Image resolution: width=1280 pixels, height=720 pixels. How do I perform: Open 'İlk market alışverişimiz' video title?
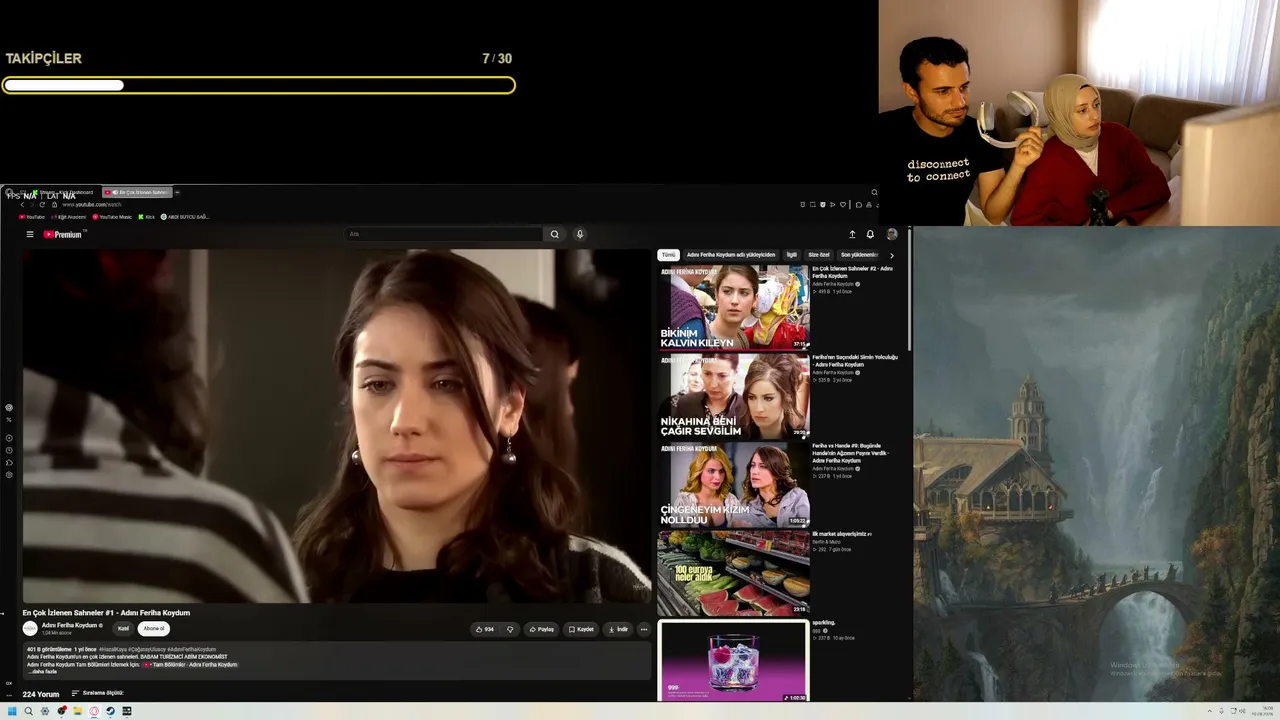coord(842,534)
